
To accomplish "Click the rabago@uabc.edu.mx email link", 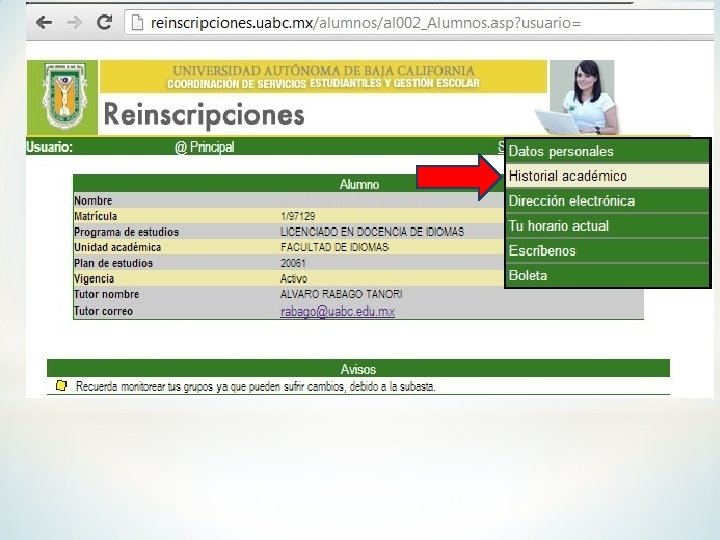I will [338, 311].
